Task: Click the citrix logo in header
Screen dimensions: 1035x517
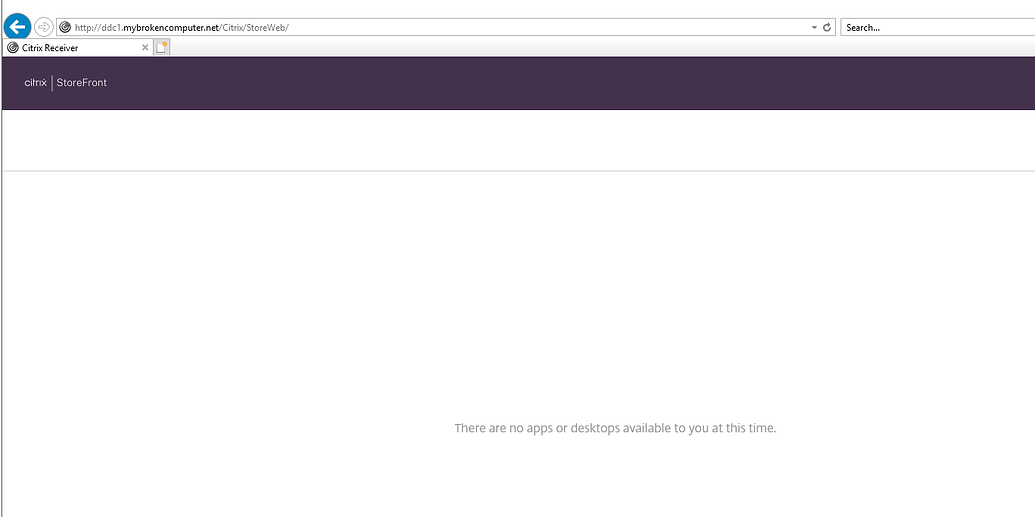Action: (x=35, y=83)
